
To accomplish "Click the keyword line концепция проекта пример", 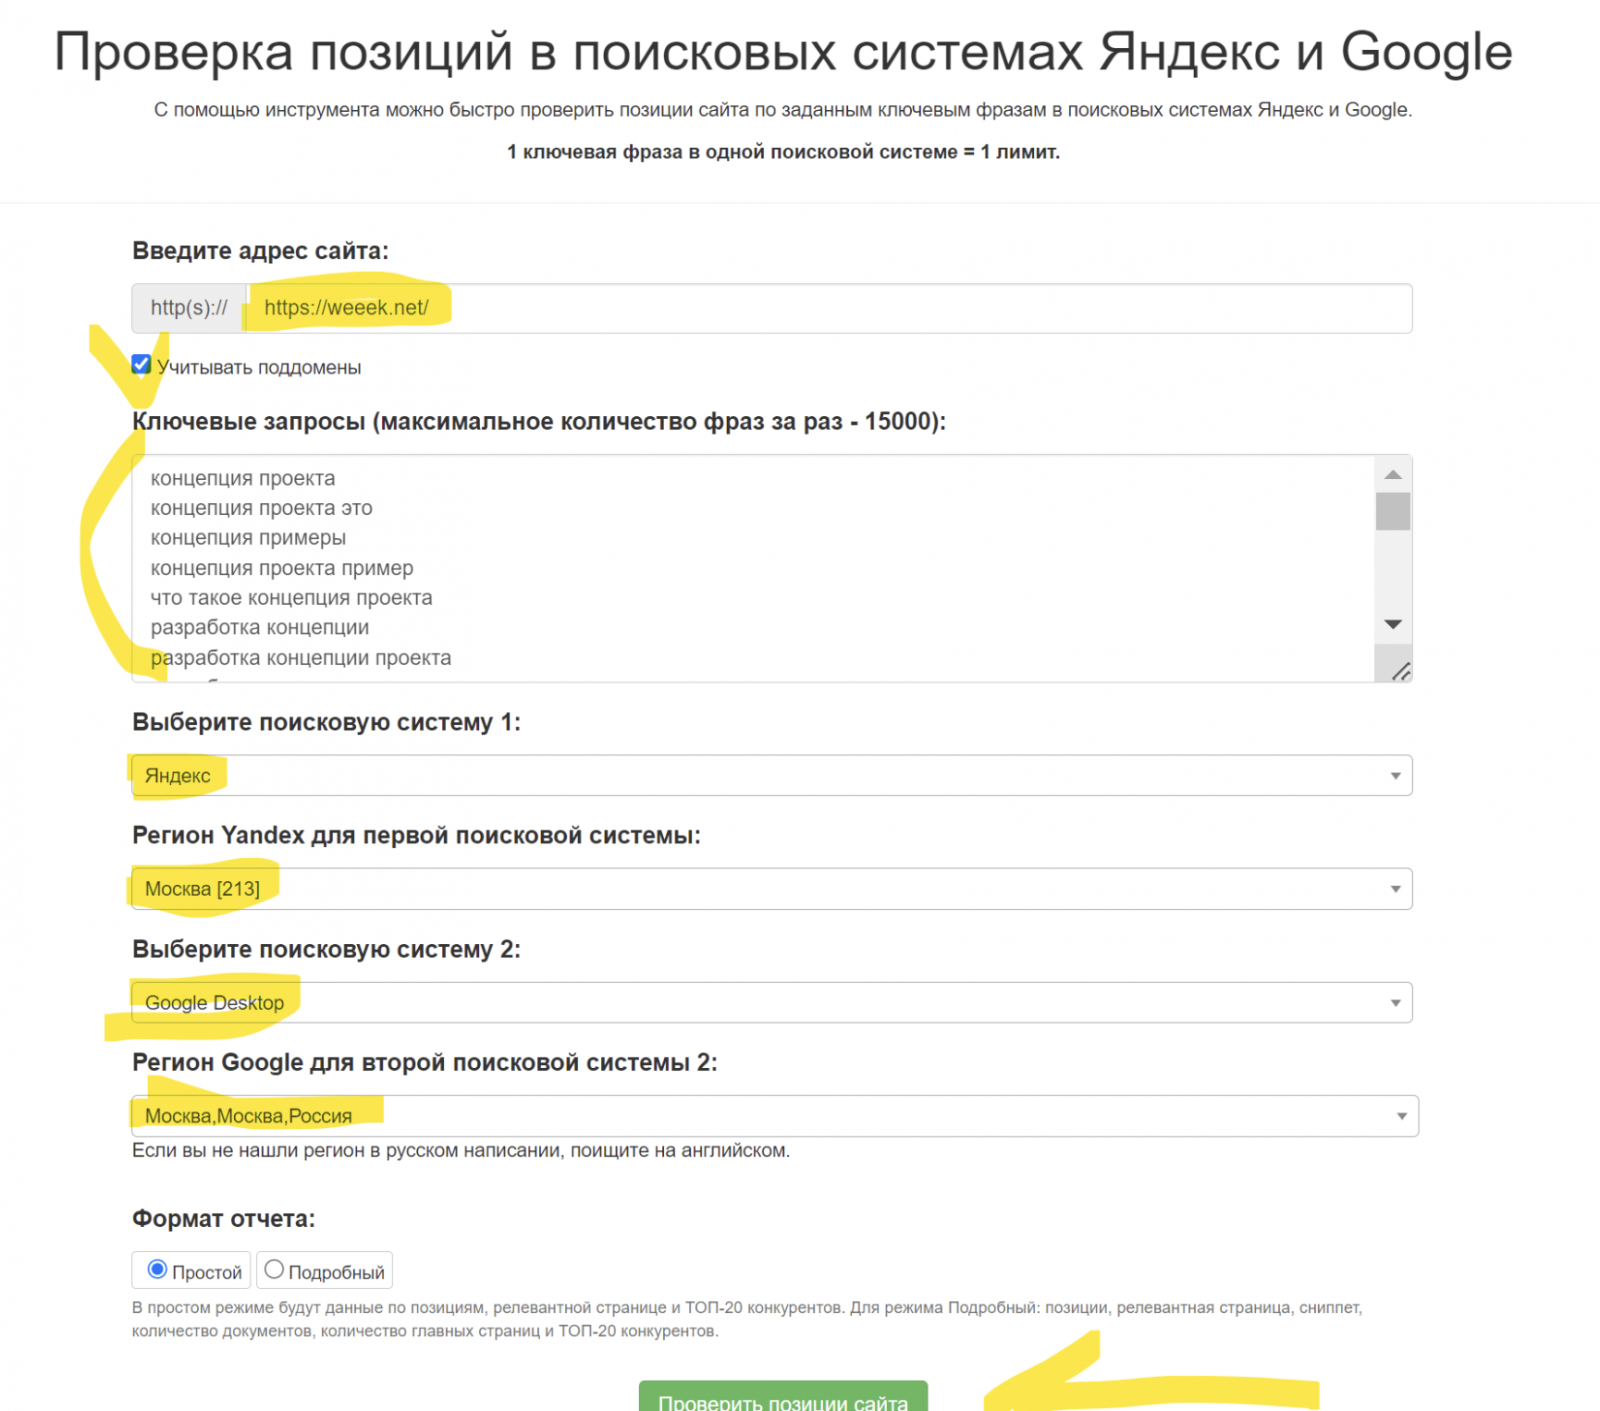I will click(282, 568).
